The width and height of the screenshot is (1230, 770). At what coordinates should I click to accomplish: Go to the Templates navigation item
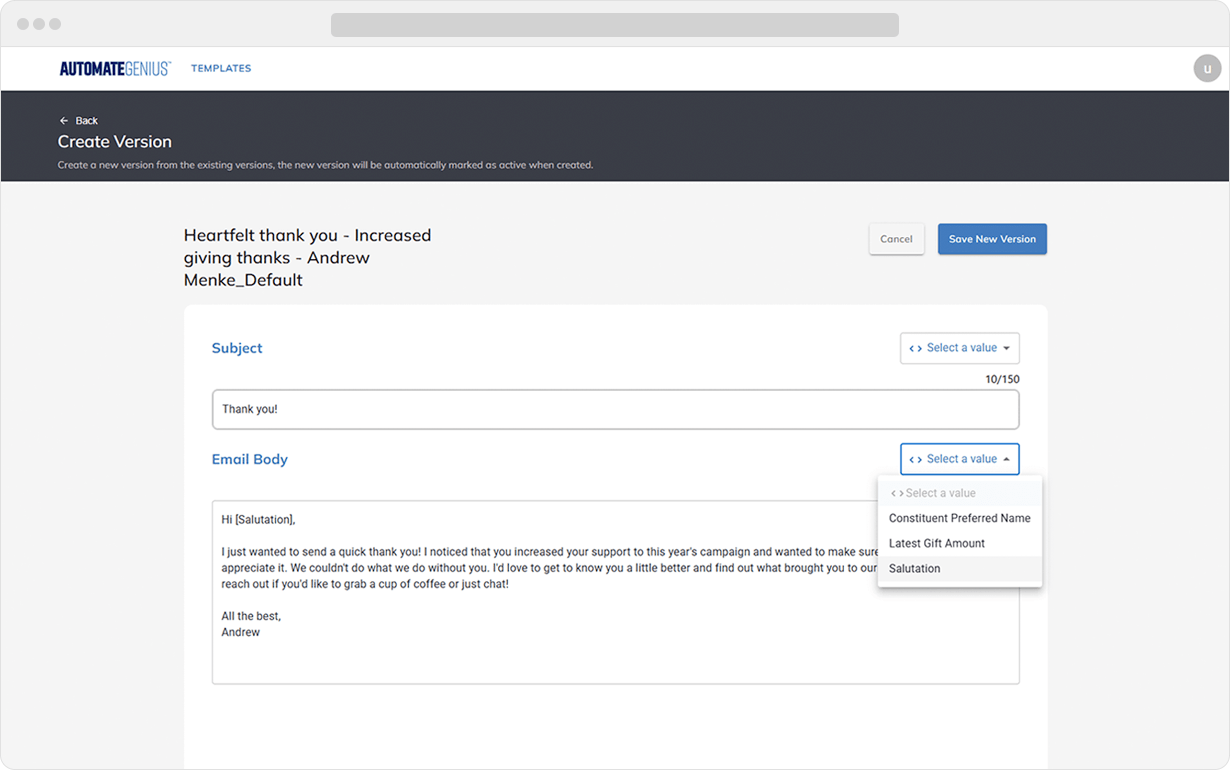click(x=221, y=68)
